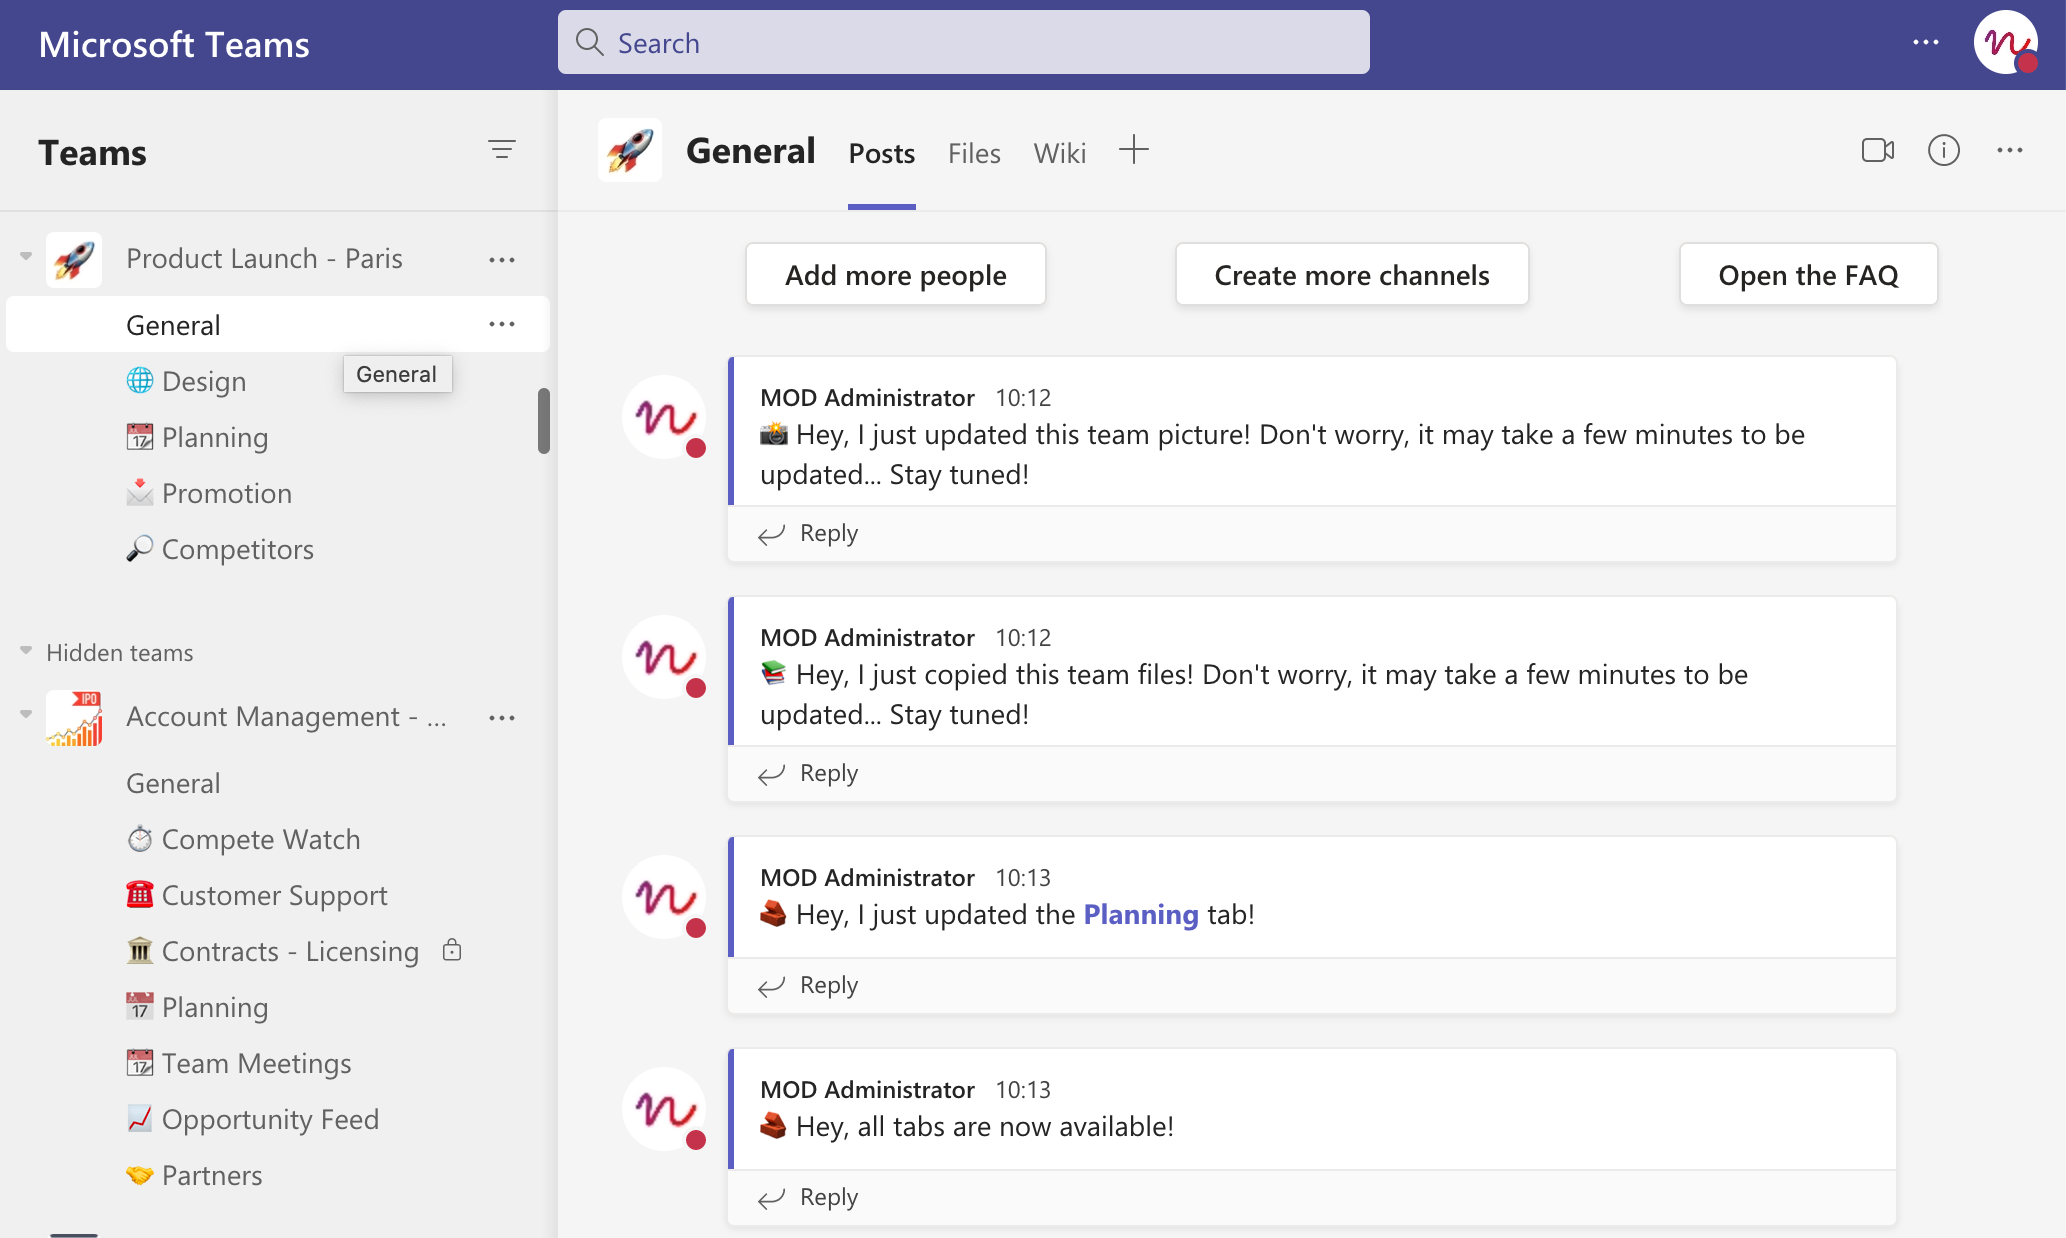Image resolution: width=2066 pixels, height=1238 pixels.
Task: Open top bar settings and more ellipsis
Action: coord(1925,43)
